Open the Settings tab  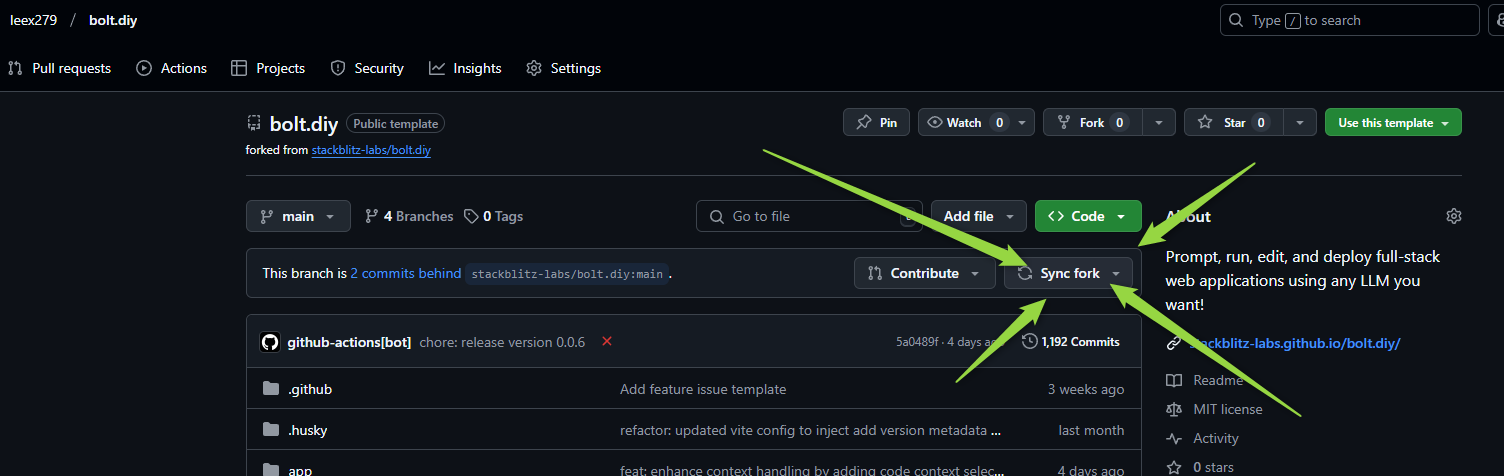click(563, 68)
